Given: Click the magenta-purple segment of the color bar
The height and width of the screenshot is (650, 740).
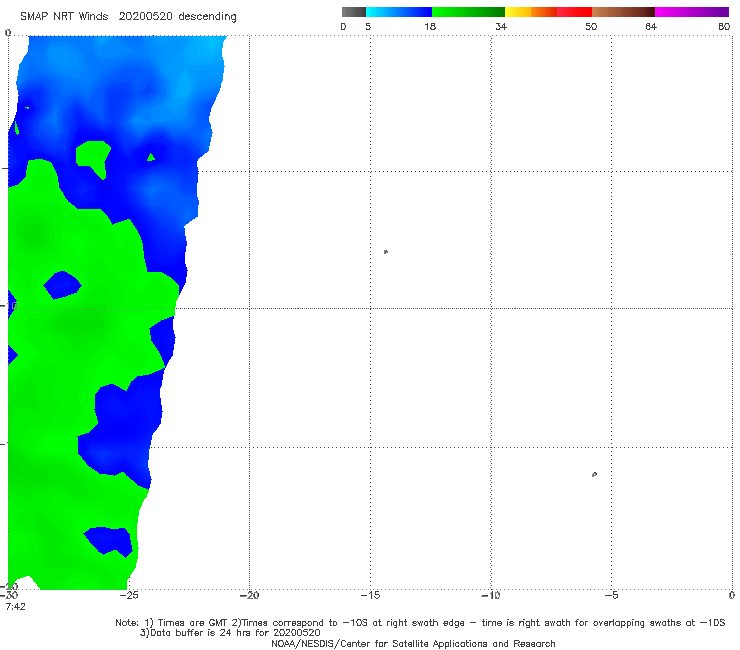Looking at the screenshot, I should coord(692,12).
